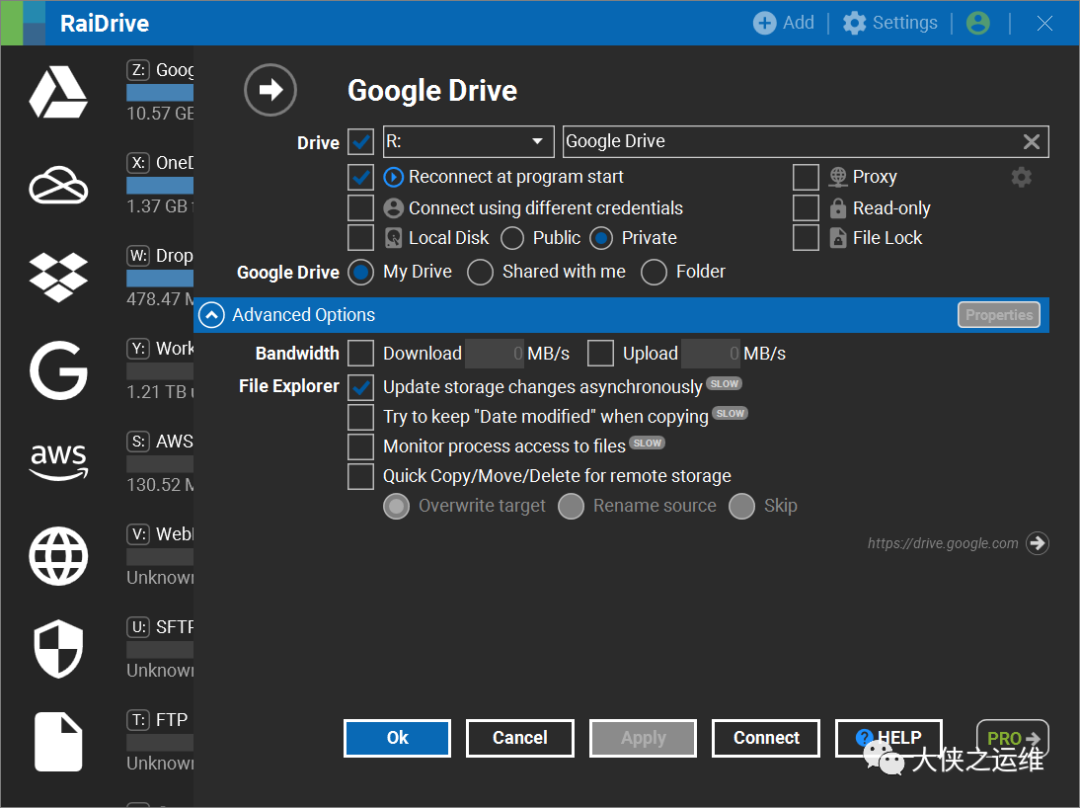
Task: Open the Add menu in title bar
Action: [784, 23]
